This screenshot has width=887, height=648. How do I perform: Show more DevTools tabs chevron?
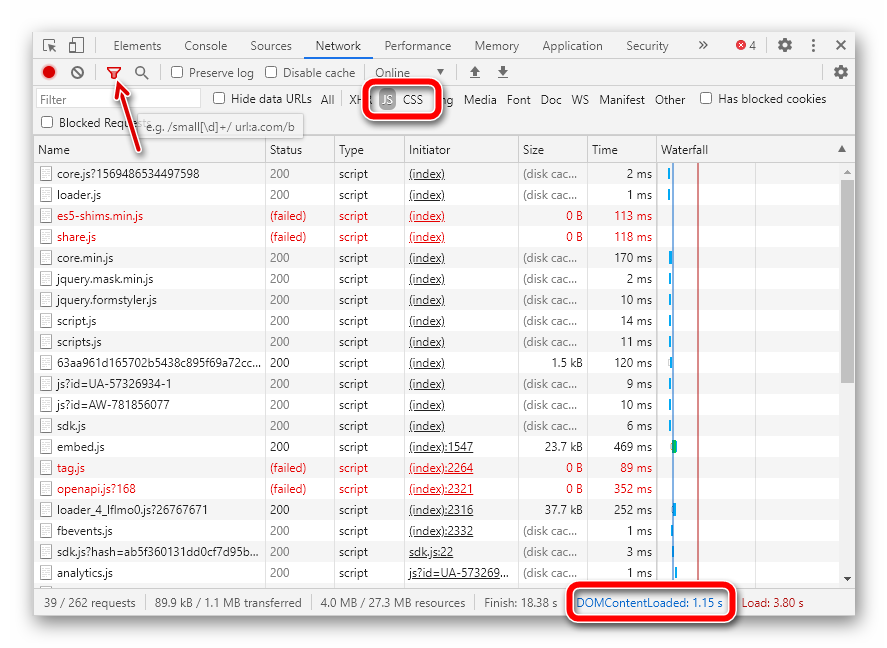tap(703, 45)
